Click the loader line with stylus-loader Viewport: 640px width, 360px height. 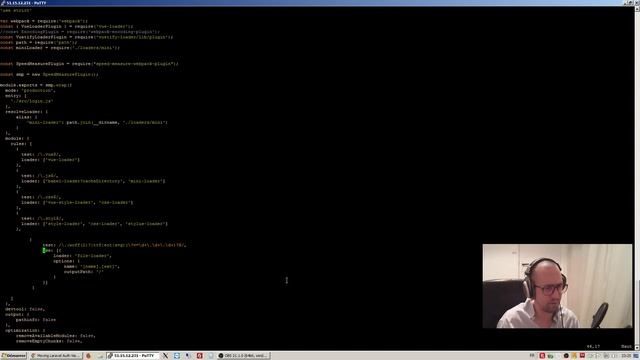[94, 224]
